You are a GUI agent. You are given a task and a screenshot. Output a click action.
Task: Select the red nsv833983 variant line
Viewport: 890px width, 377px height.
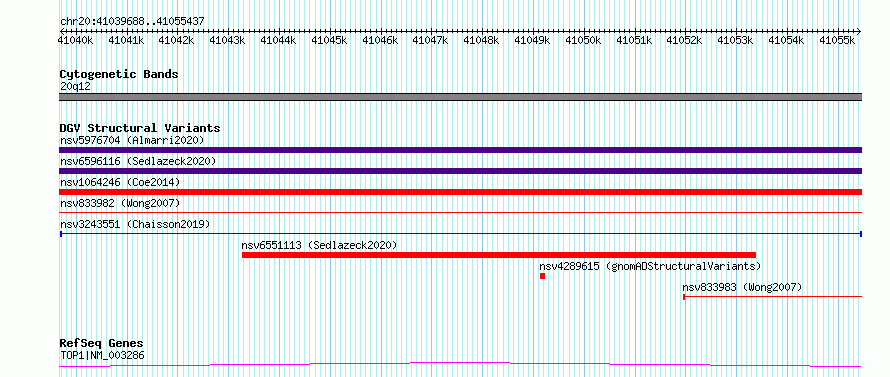click(x=773, y=296)
